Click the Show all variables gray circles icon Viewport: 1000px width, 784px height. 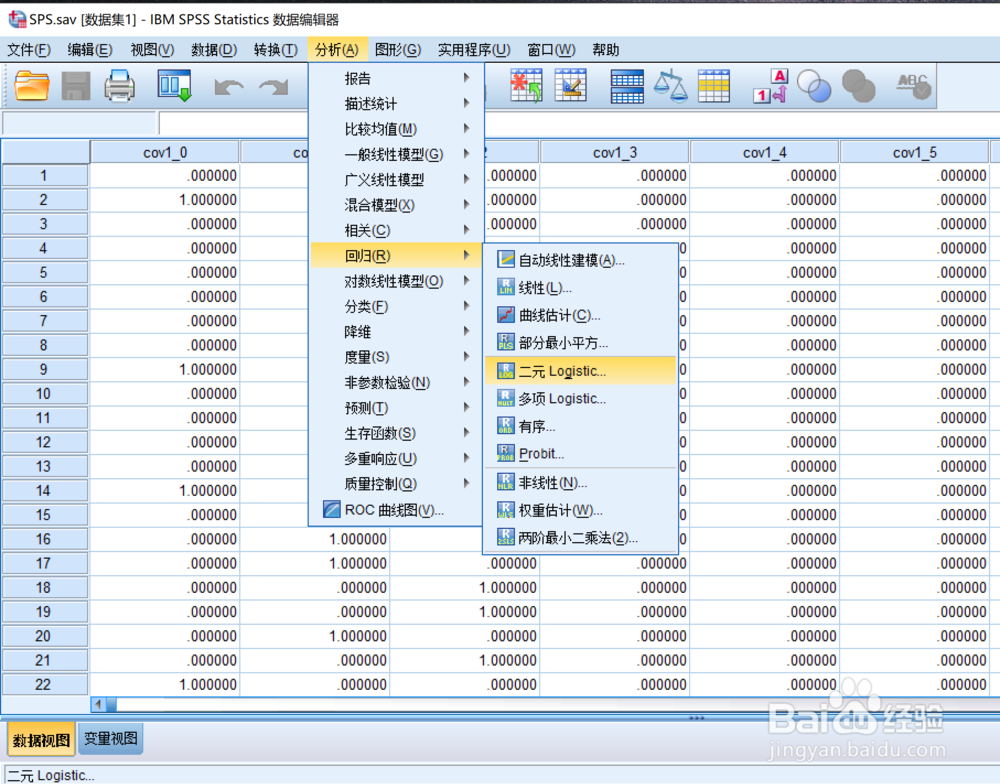click(858, 86)
